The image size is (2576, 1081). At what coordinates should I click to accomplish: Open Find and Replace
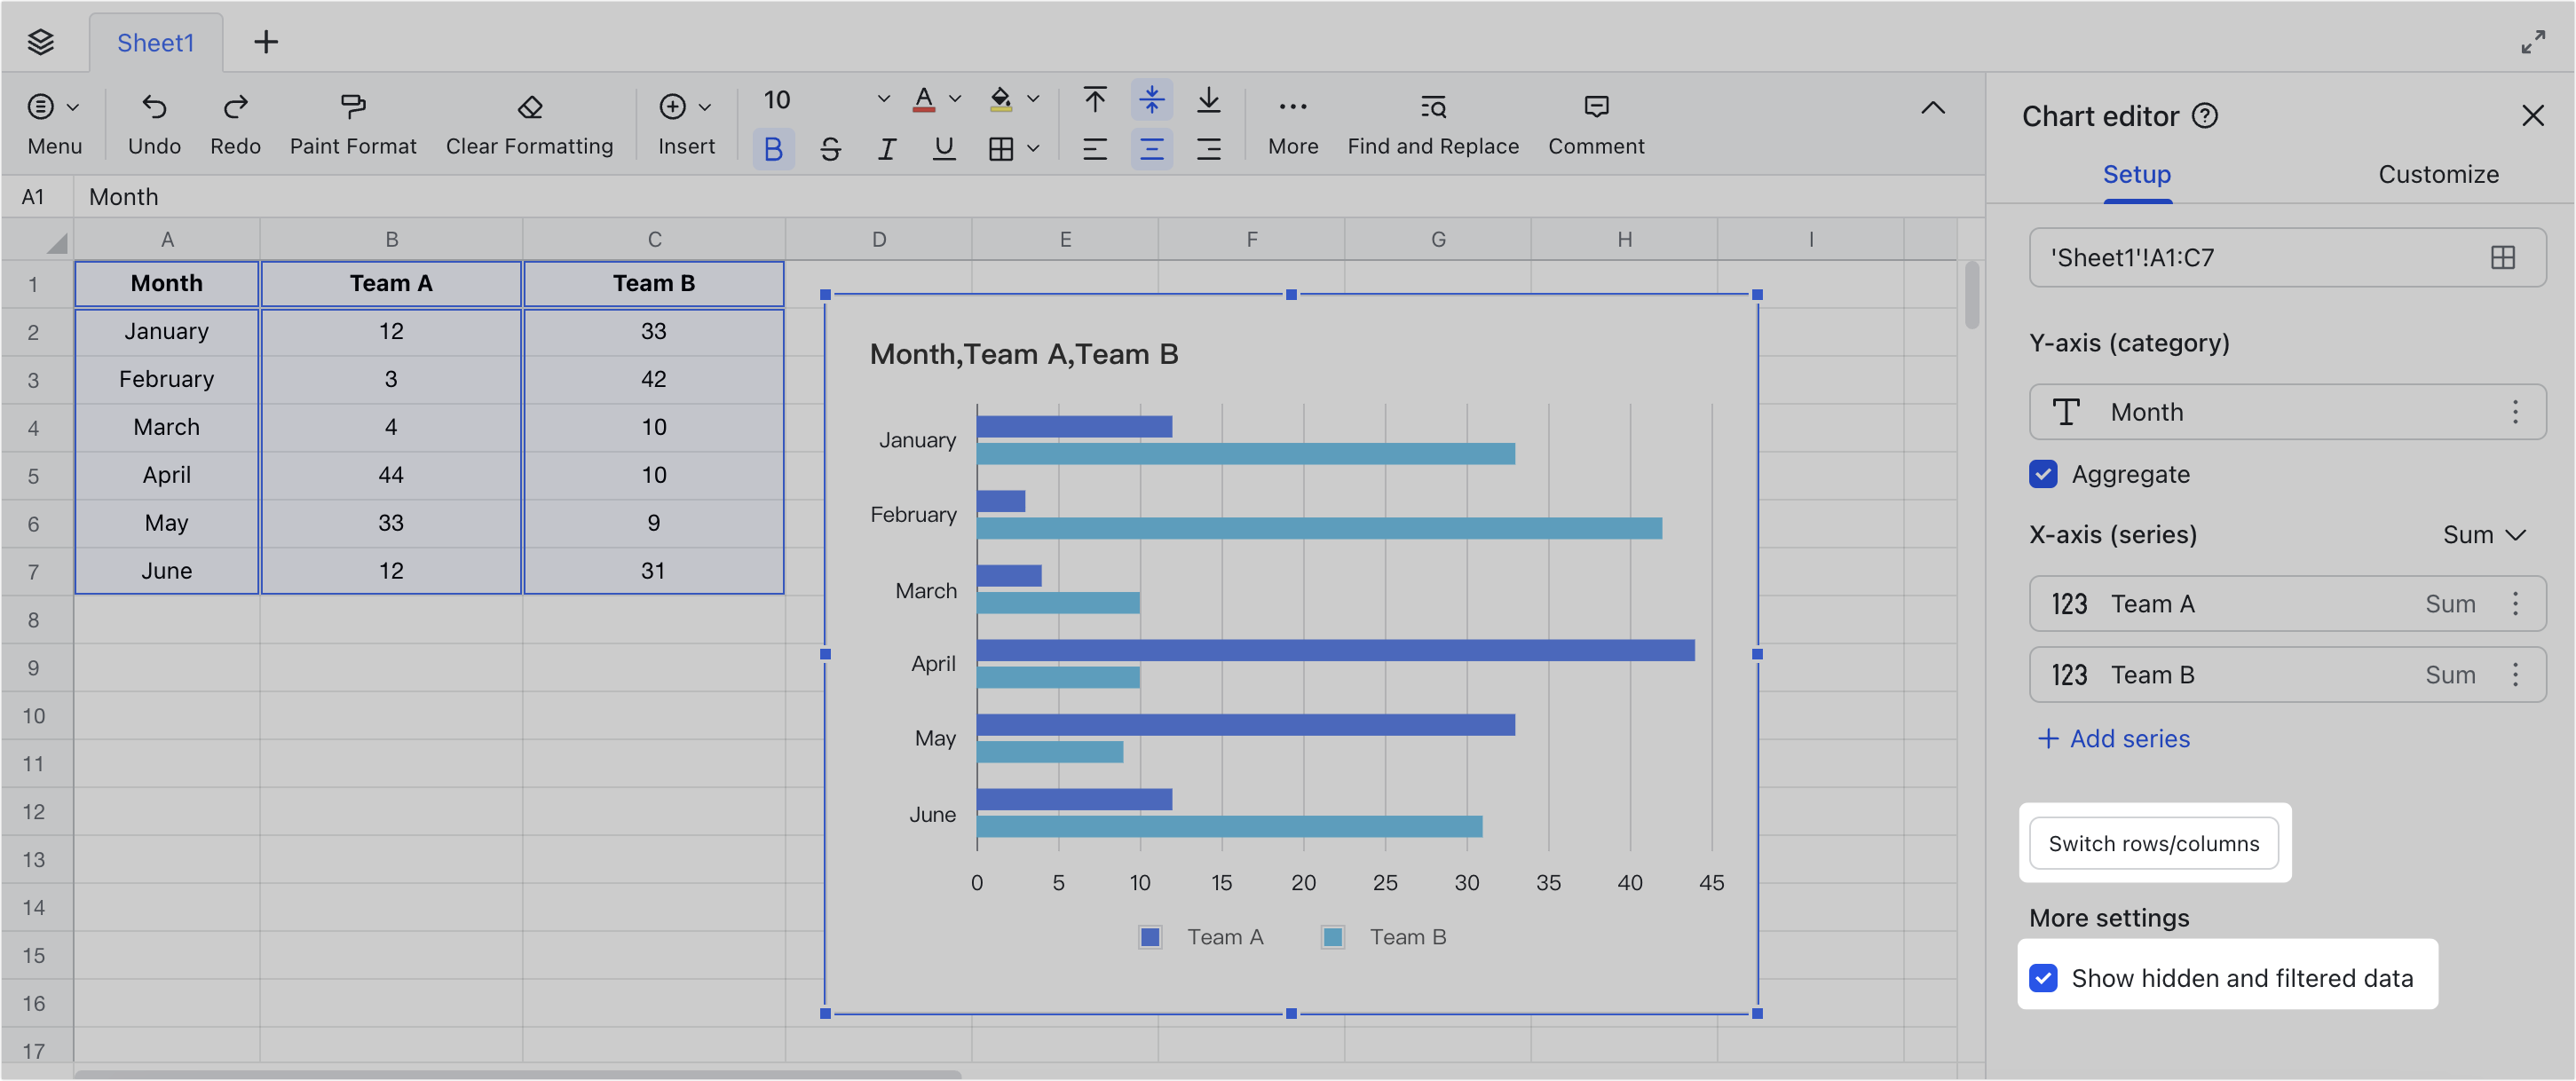1432,122
